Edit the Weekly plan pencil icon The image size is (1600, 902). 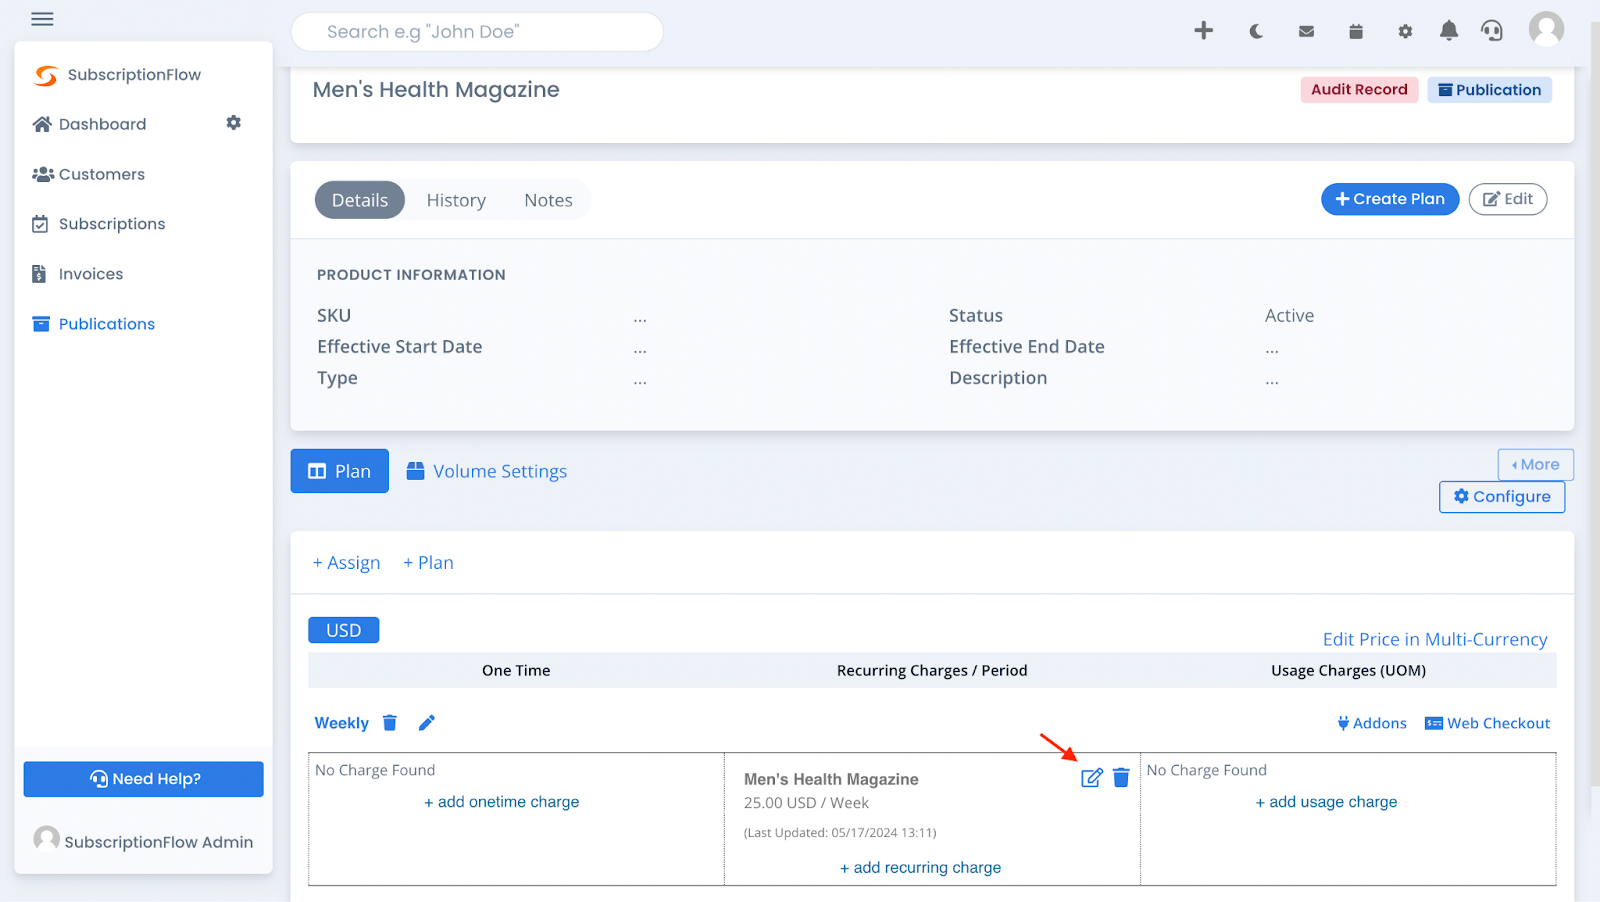tap(427, 722)
